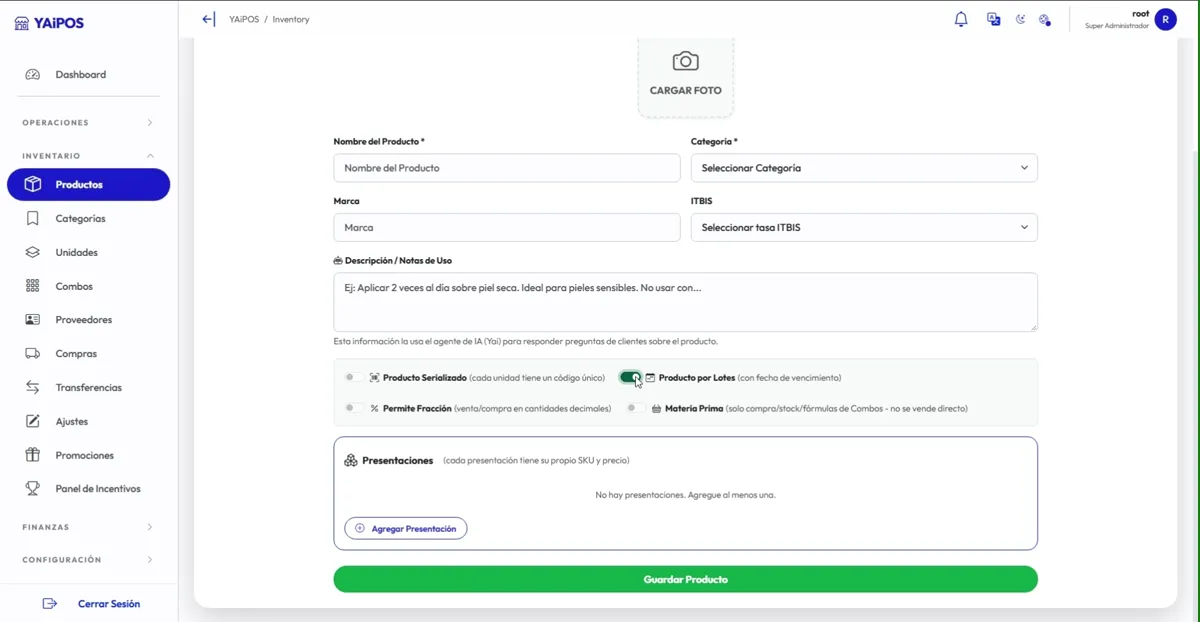Screen dimensions: 1200x622
Task: Enable the Producto Serializado switch
Action: click(x=353, y=378)
